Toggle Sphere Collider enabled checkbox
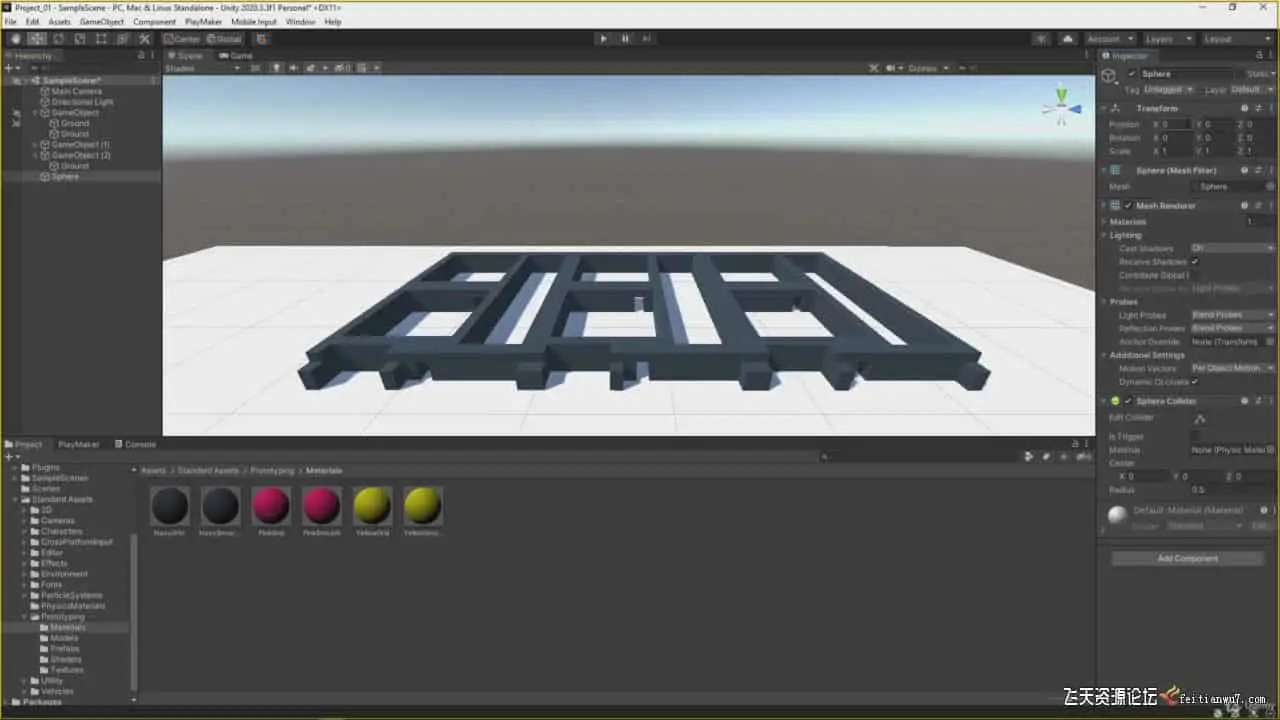1280x720 pixels. click(1128, 401)
